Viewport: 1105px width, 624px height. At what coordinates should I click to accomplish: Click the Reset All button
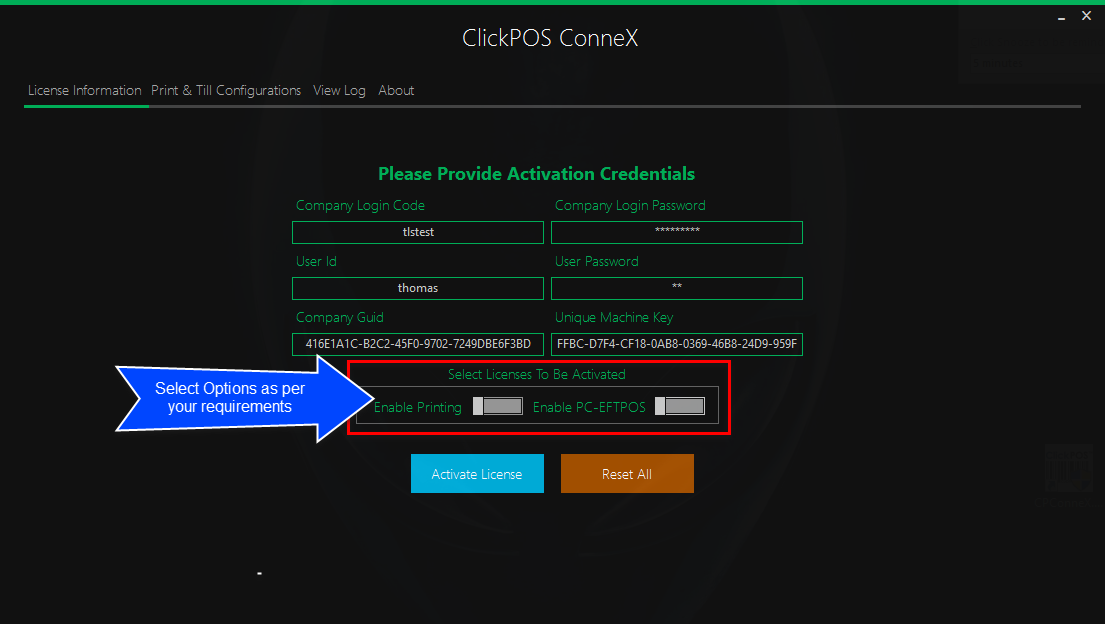pyautogui.click(x=627, y=474)
